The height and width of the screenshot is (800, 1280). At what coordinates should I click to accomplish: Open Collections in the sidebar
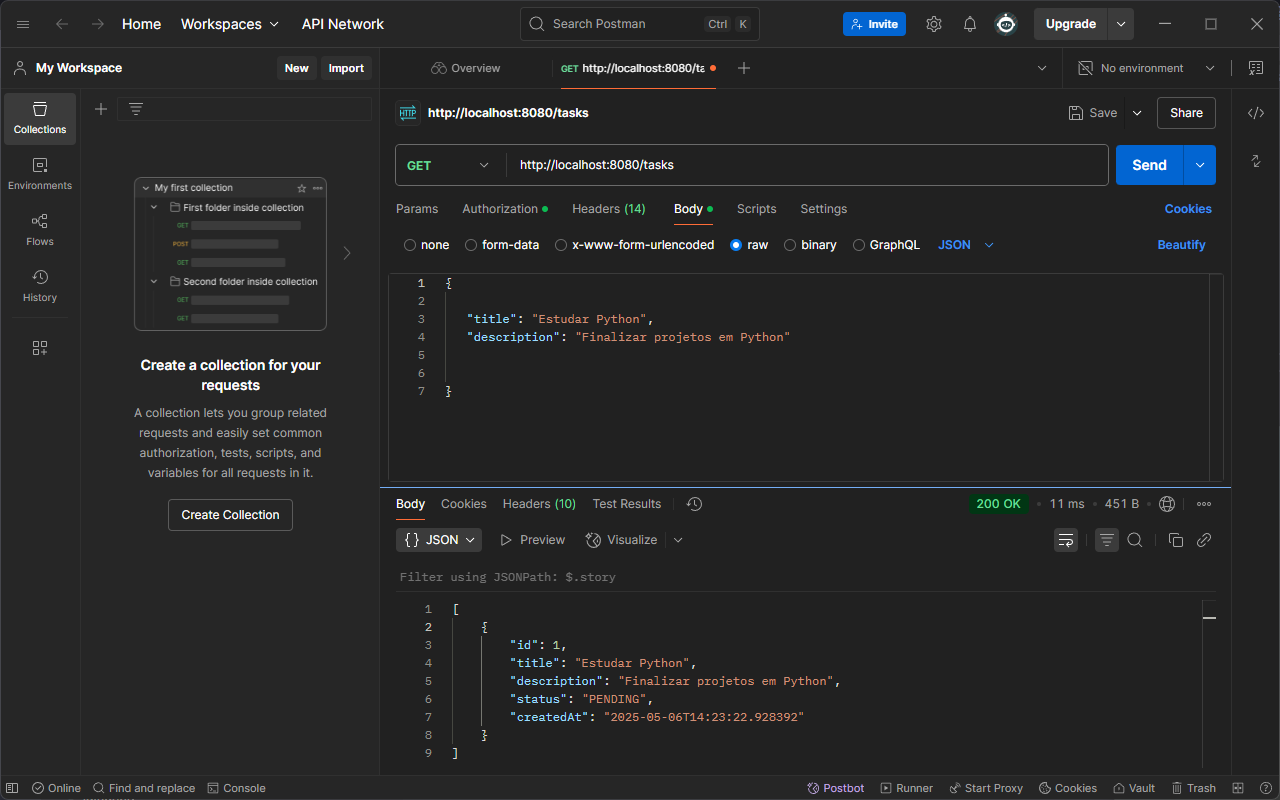40,118
